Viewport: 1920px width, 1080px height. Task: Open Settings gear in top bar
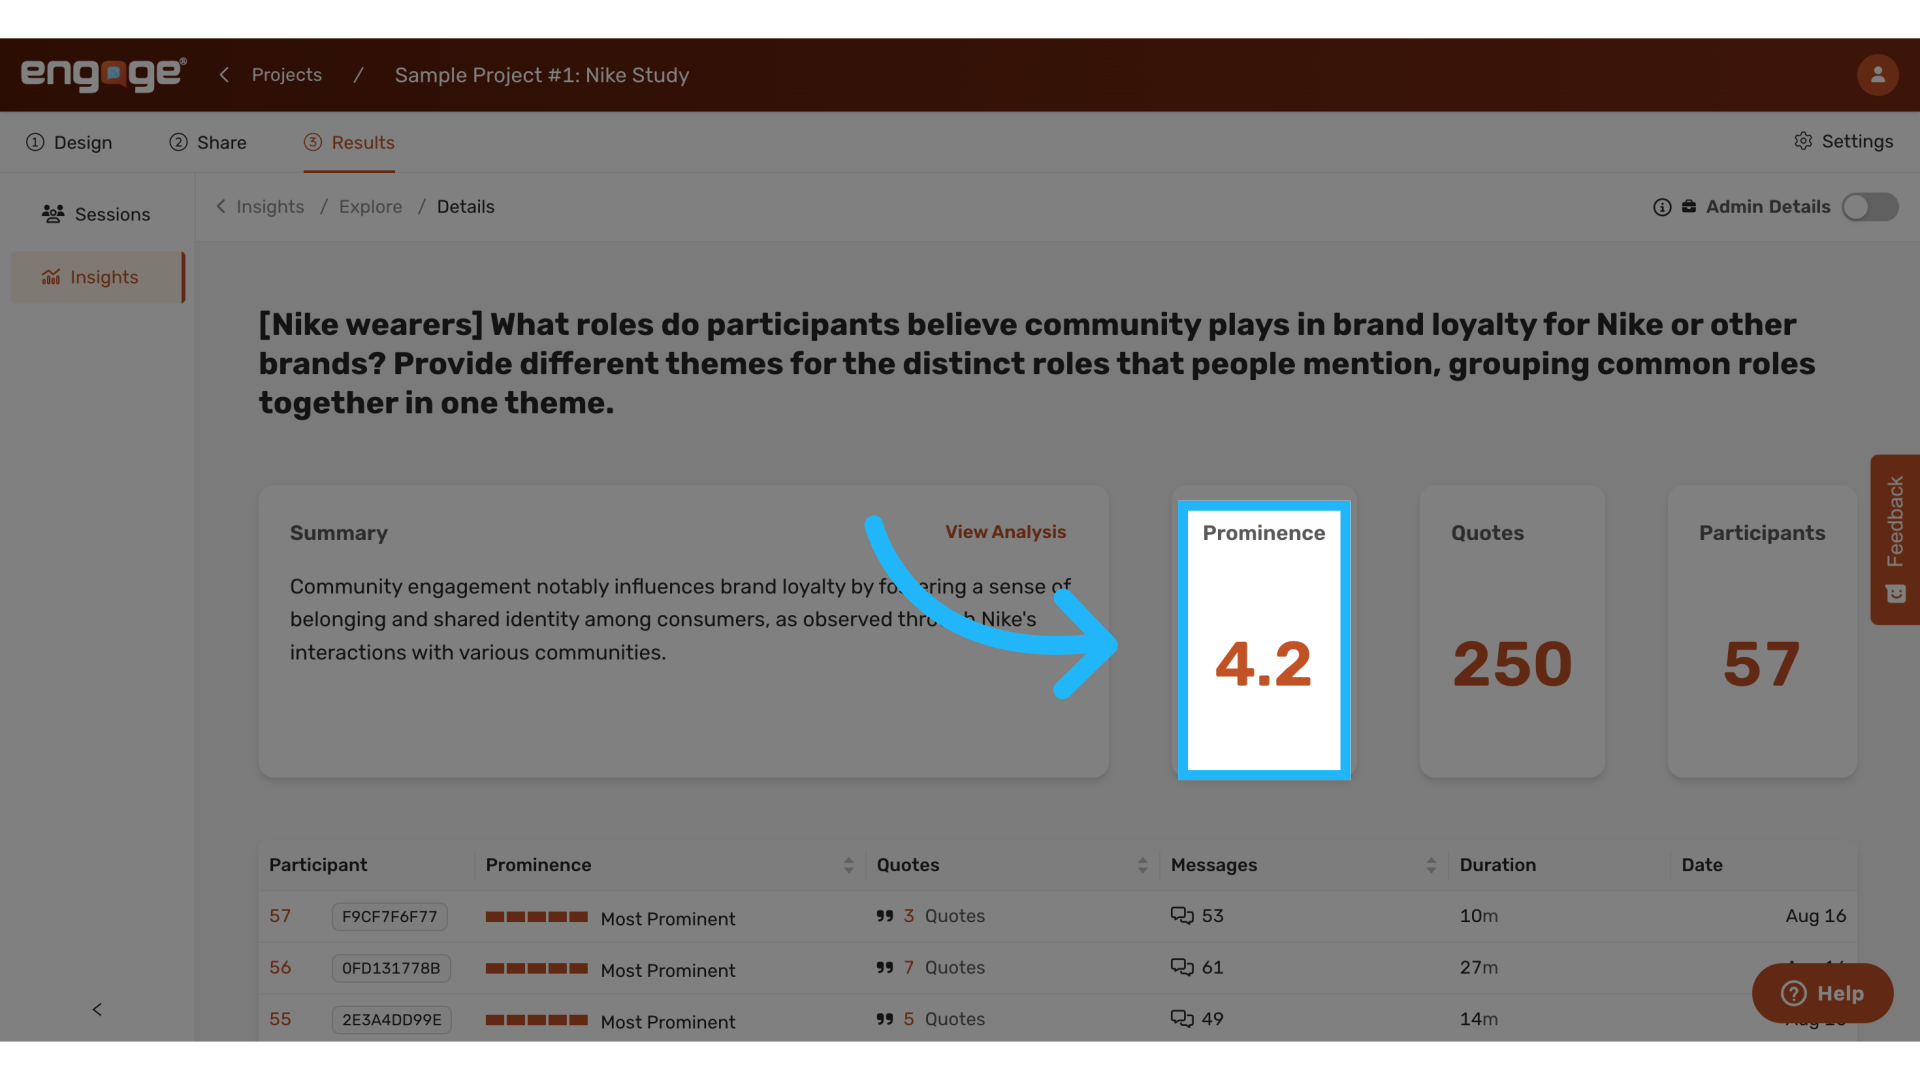pyautogui.click(x=1803, y=141)
